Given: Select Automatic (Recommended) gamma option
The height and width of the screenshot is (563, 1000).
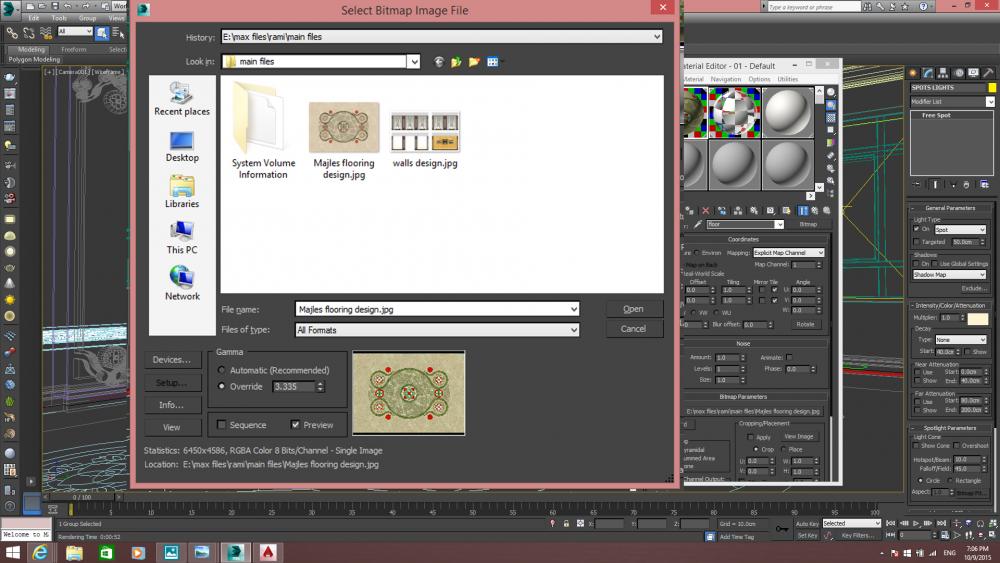Looking at the screenshot, I should point(222,370).
